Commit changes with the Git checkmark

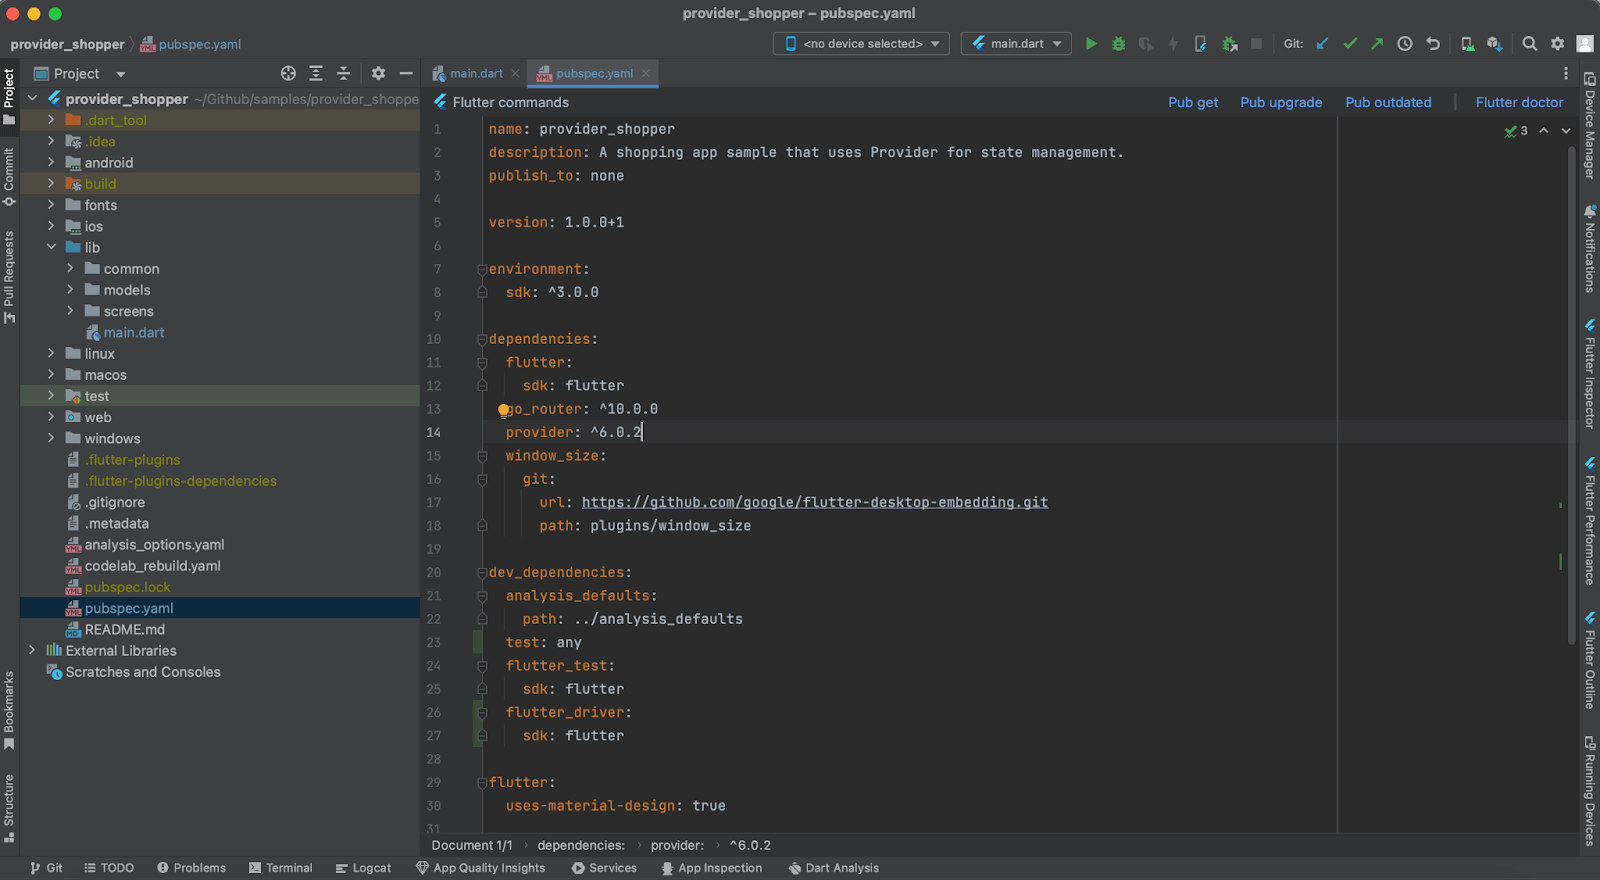(x=1350, y=44)
